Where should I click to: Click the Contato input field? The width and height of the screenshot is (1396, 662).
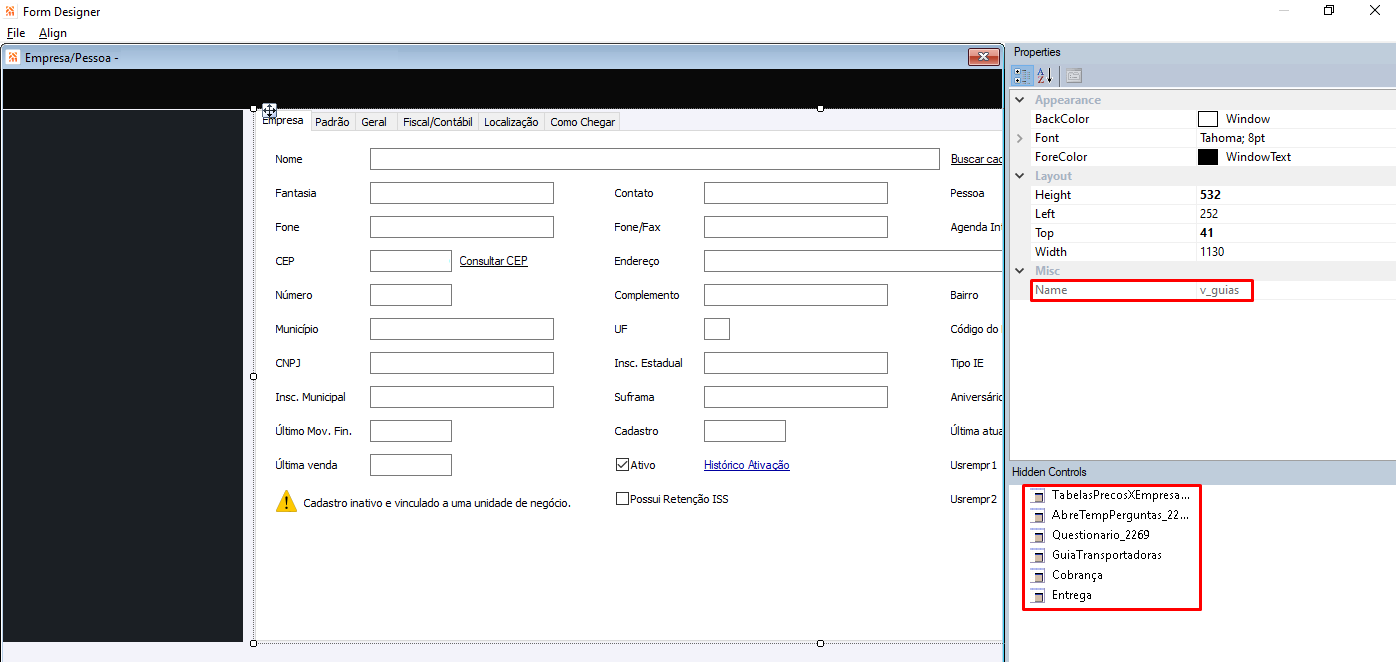796,193
